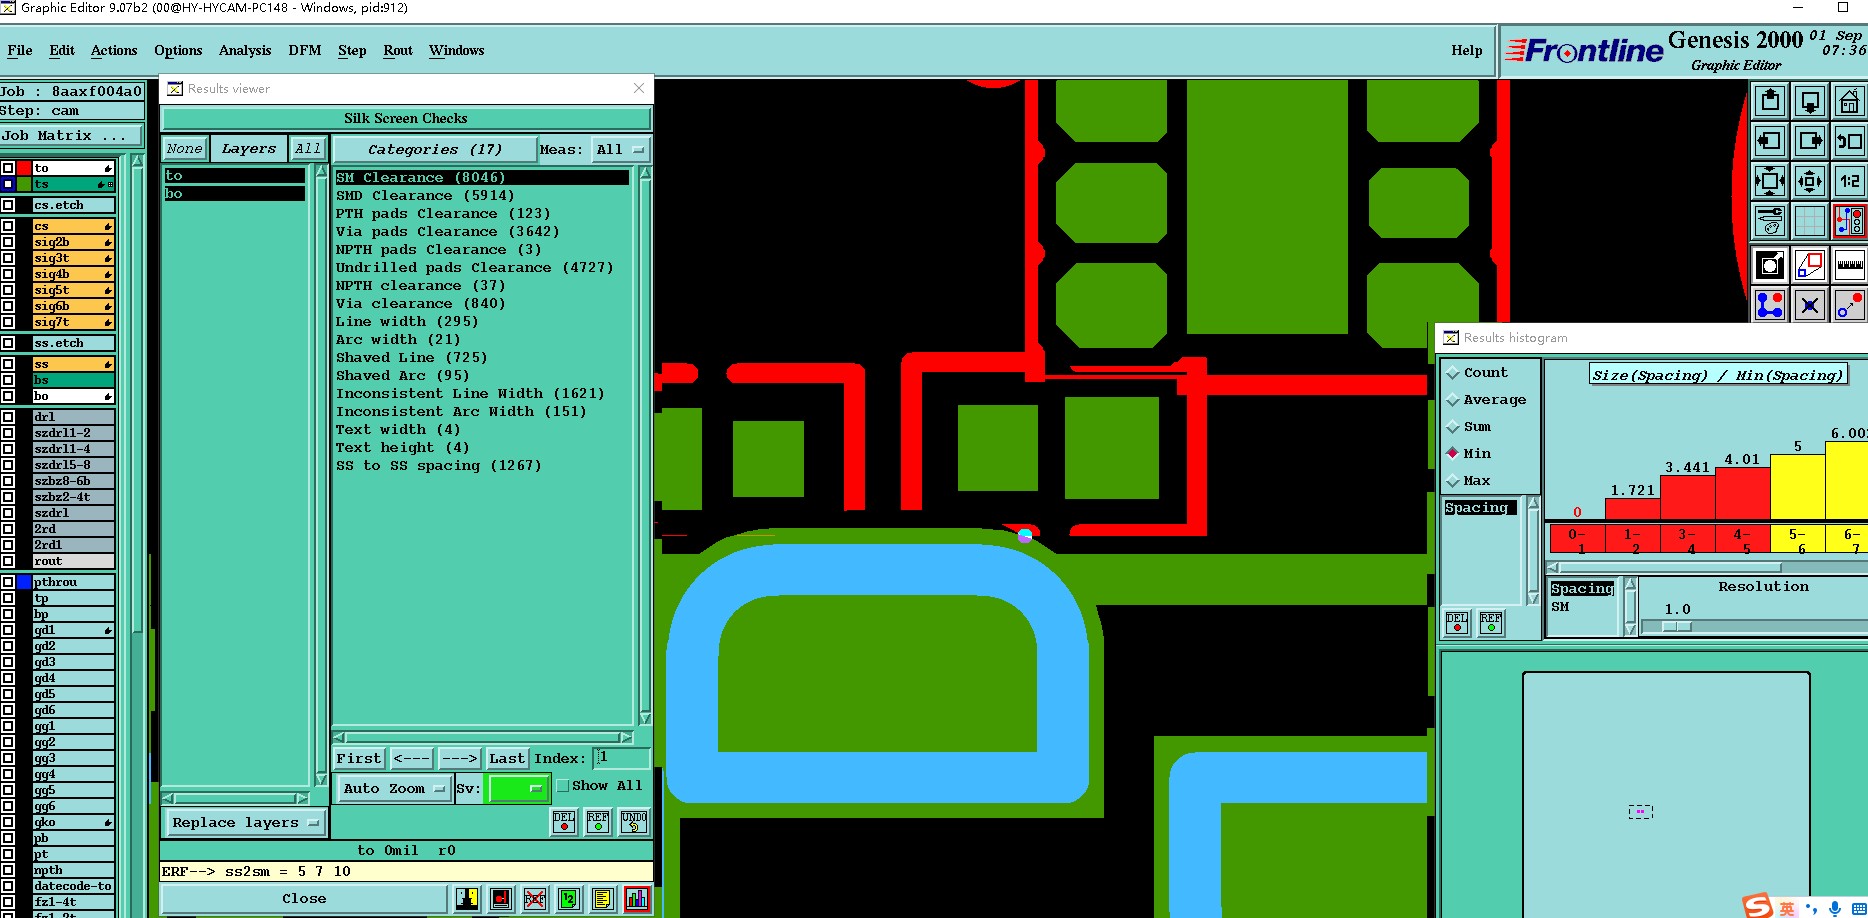Select the Count radio option
Image resolution: width=1868 pixels, height=918 pixels.
pyautogui.click(x=1453, y=373)
